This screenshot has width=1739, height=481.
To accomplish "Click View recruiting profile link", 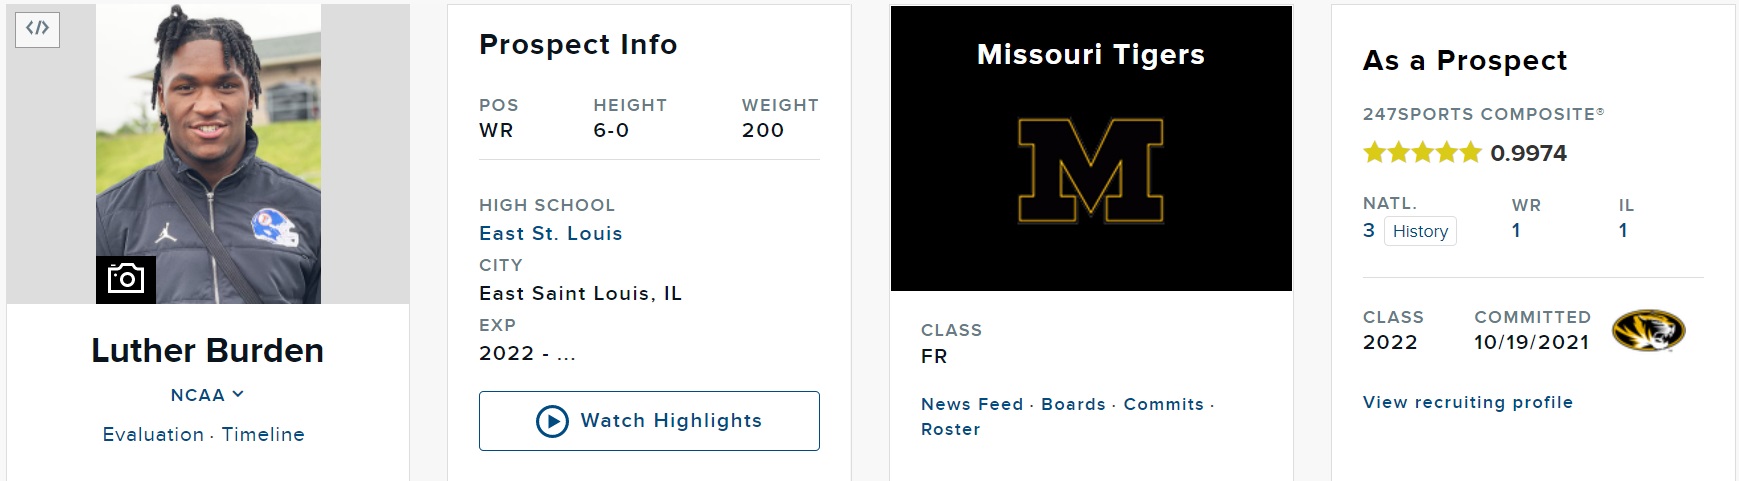I will (1467, 402).
